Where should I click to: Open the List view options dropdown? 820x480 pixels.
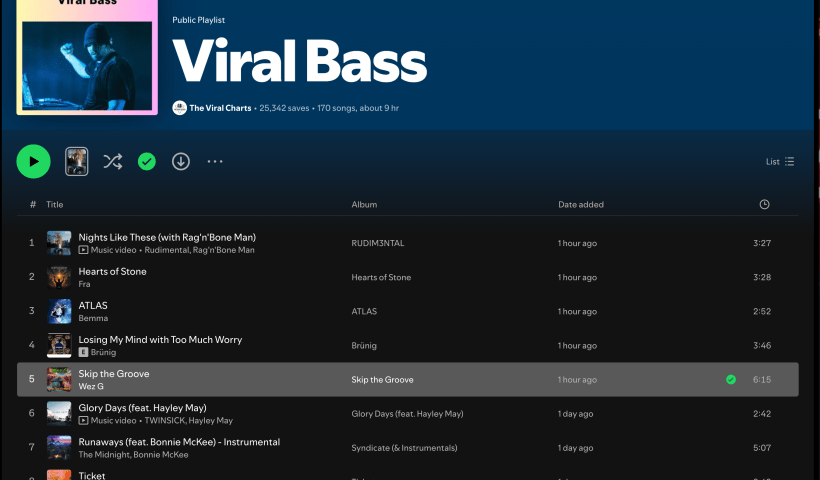(780, 162)
